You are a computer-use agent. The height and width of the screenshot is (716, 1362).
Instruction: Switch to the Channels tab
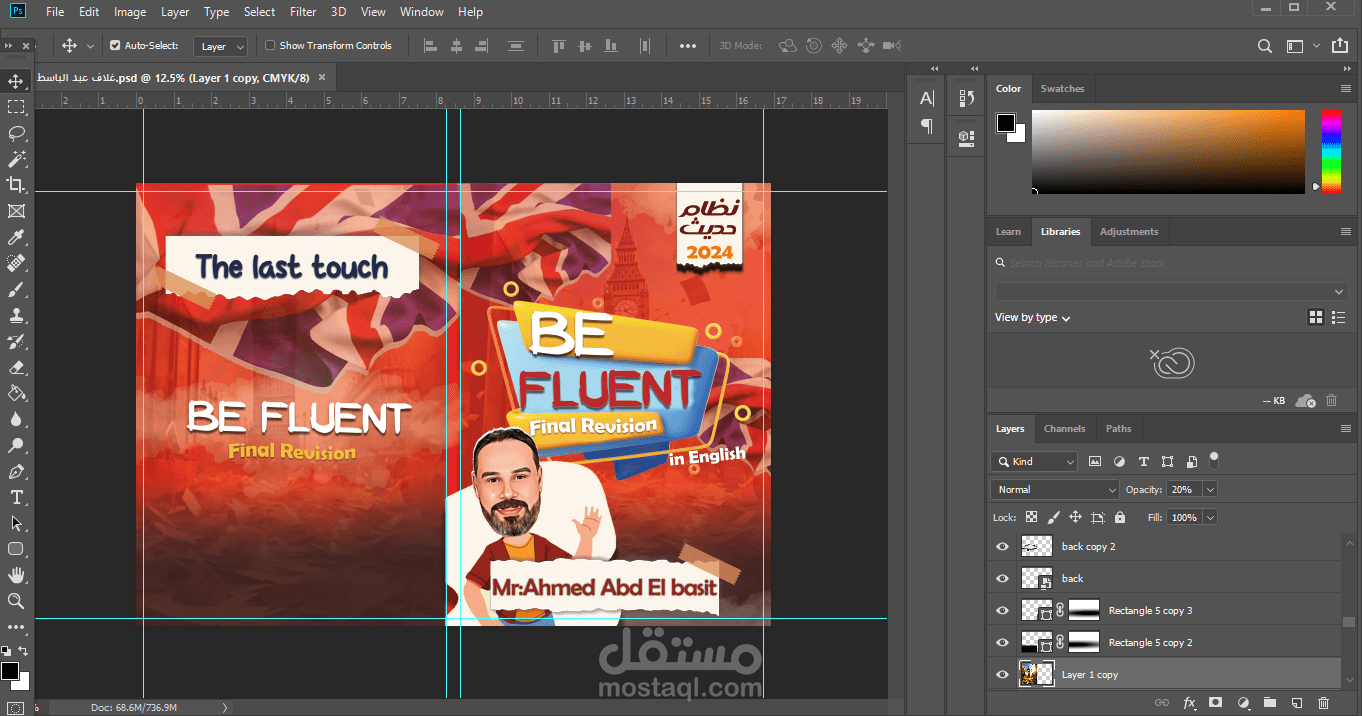(1064, 429)
